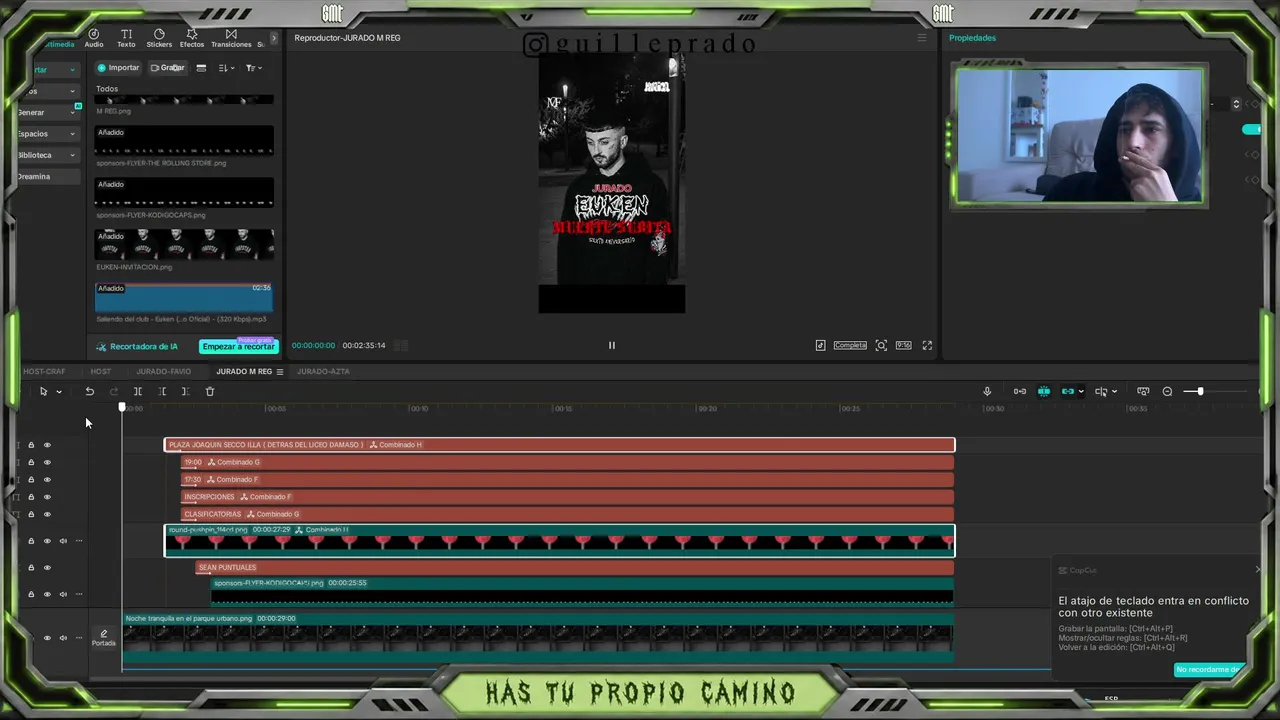Open Recortadora de IA
The width and height of the screenshot is (1280, 720).
(x=137, y=346)
